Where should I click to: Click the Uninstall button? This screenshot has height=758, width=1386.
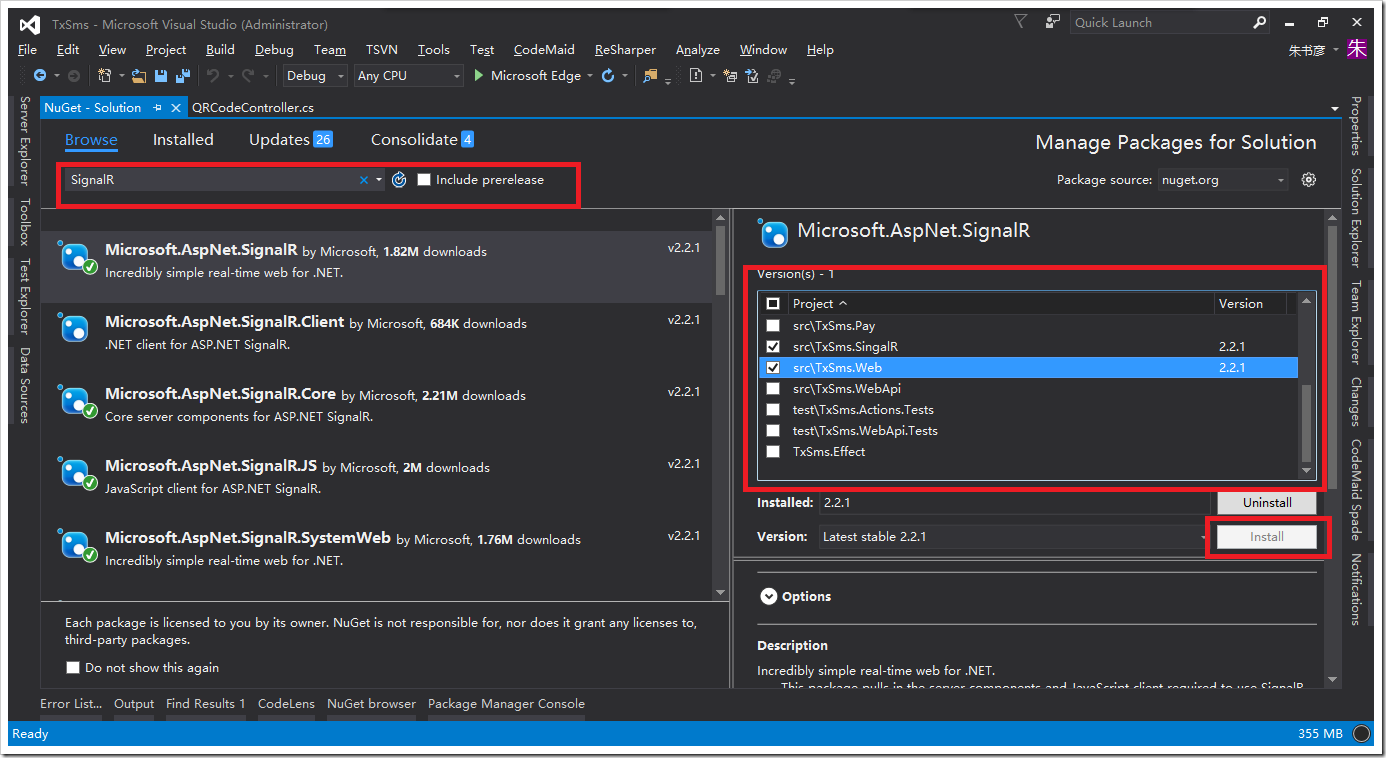pos(1266,503)
